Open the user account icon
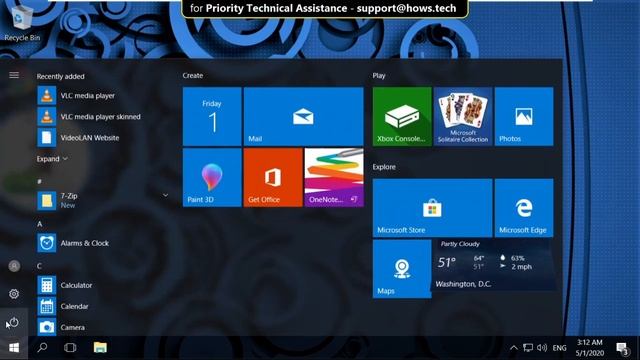 point(14,266)
